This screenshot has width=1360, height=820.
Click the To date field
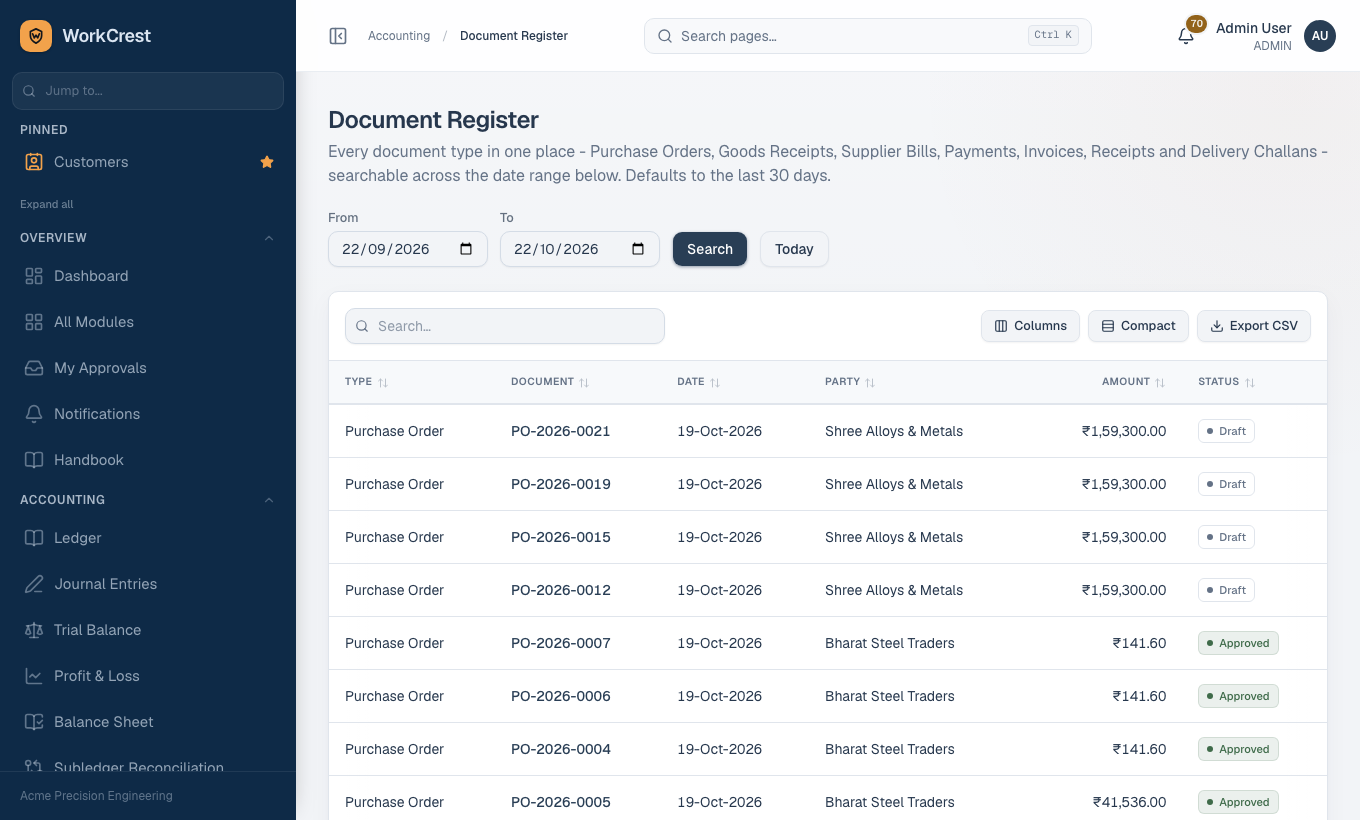point(580,249)
